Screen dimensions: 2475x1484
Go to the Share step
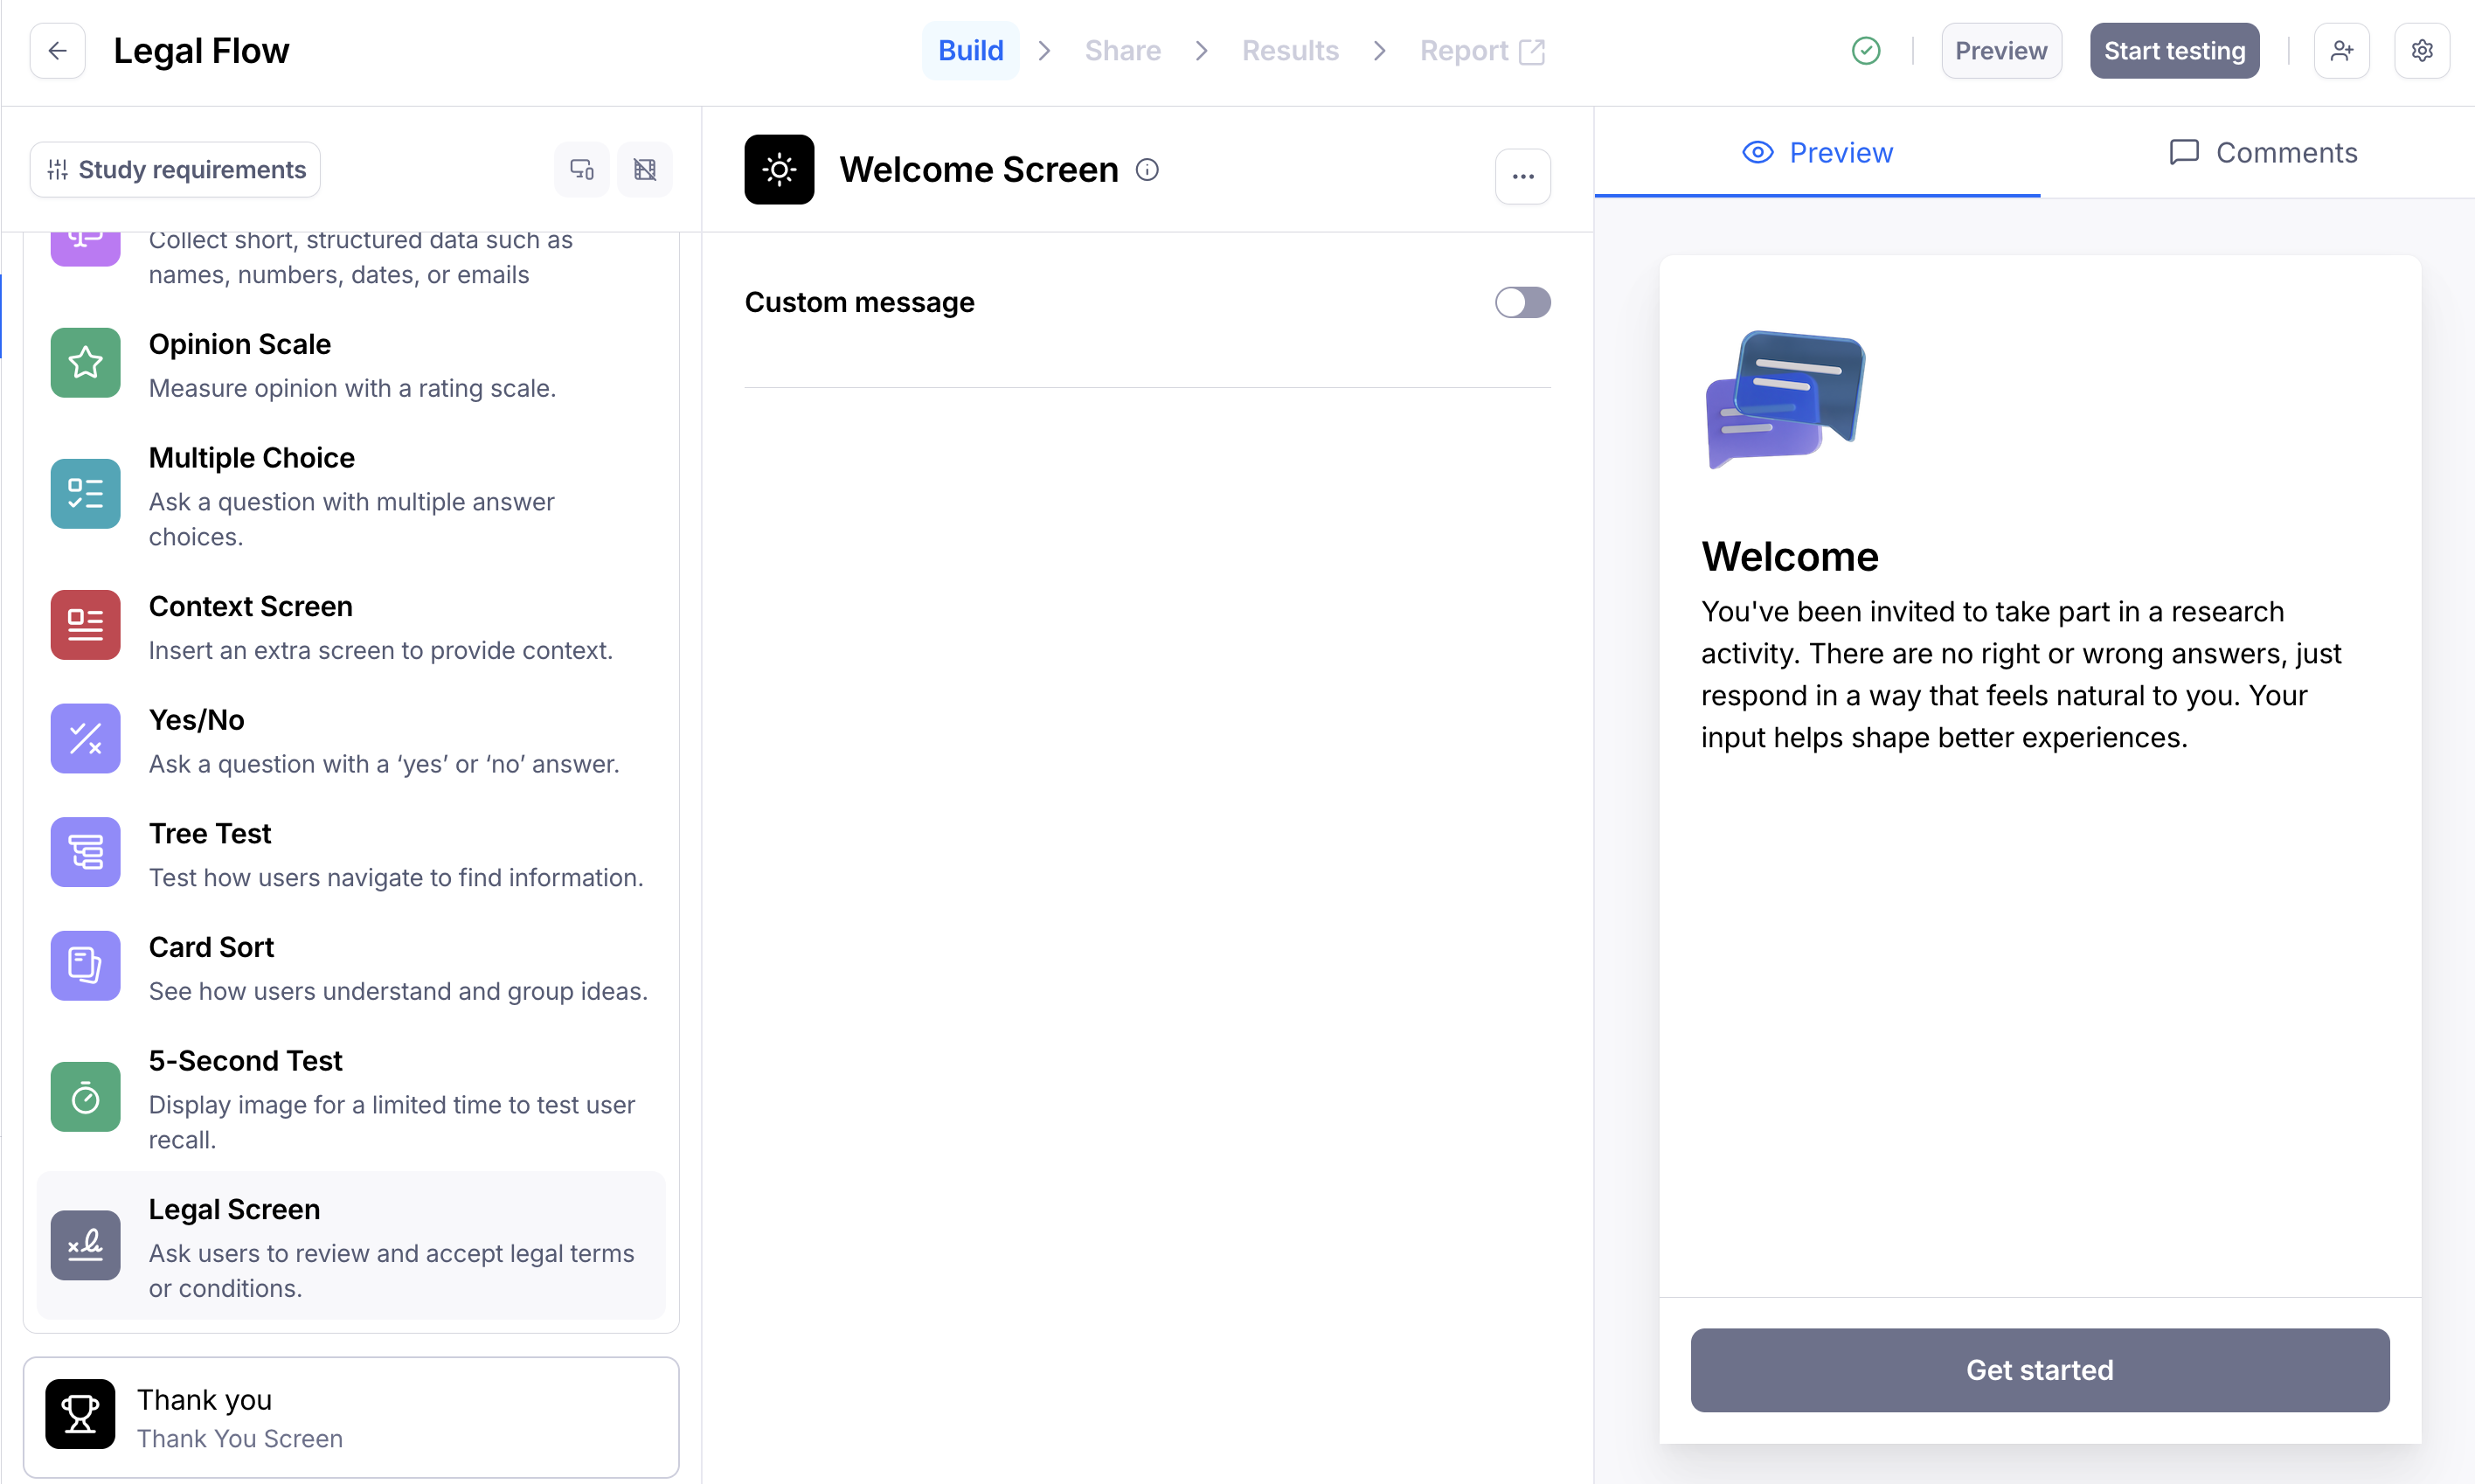coord(1122,51)
